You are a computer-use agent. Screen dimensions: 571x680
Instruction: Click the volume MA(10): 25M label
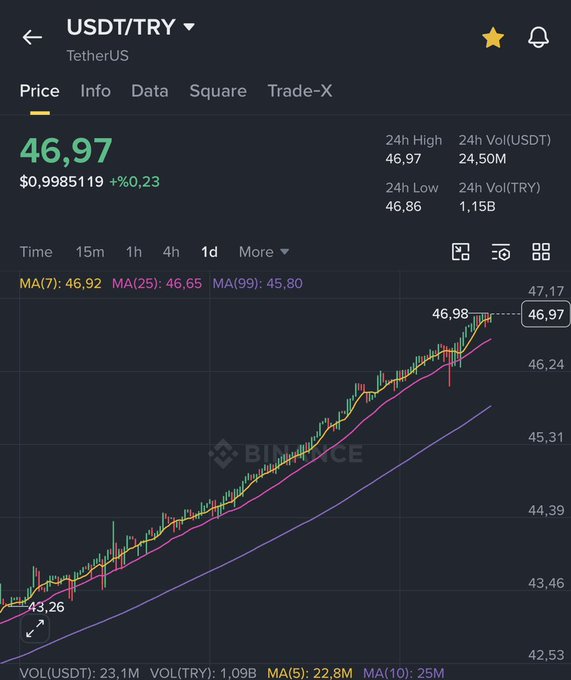point(404,673)
